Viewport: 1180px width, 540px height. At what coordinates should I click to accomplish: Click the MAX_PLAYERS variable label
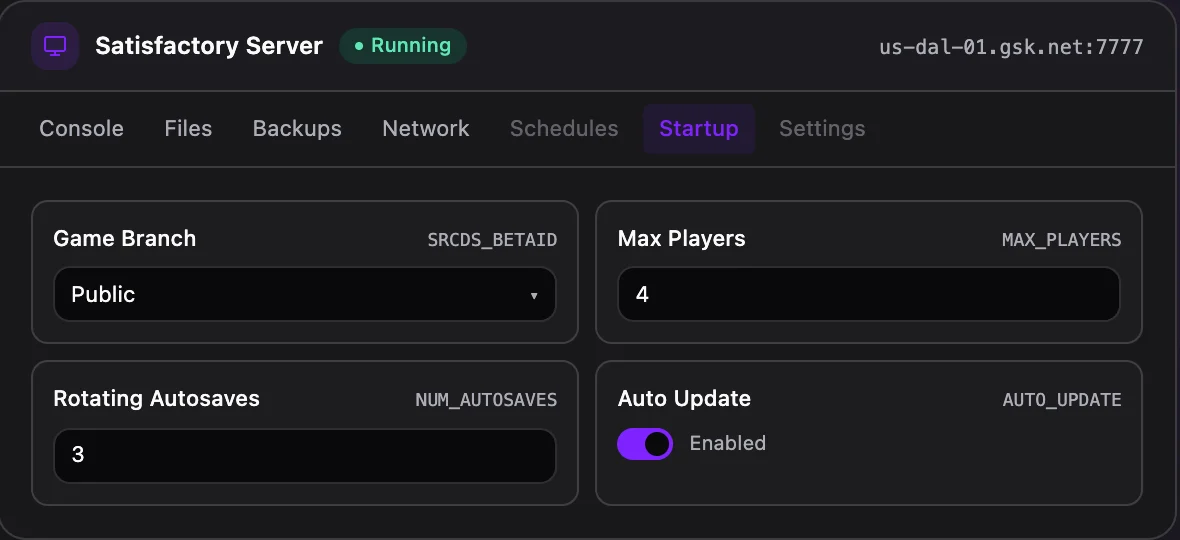point(1061,240)
